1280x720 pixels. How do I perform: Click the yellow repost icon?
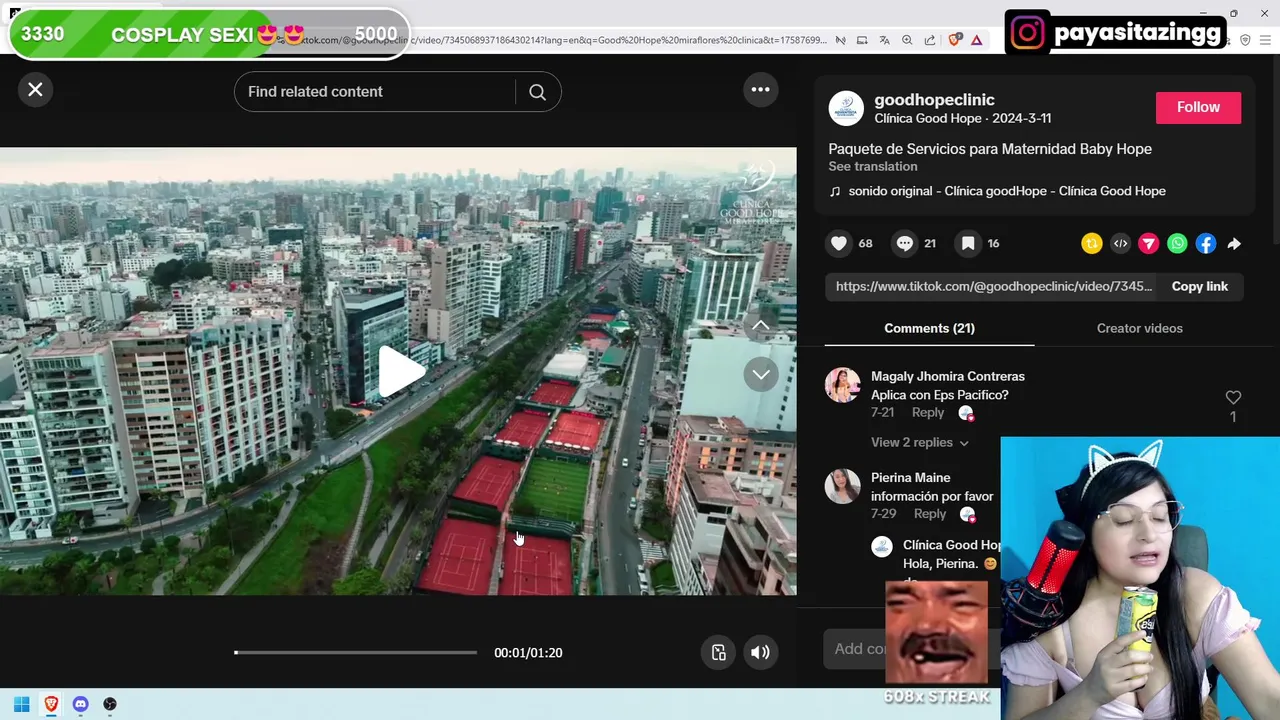click(x=1092, y=243)
